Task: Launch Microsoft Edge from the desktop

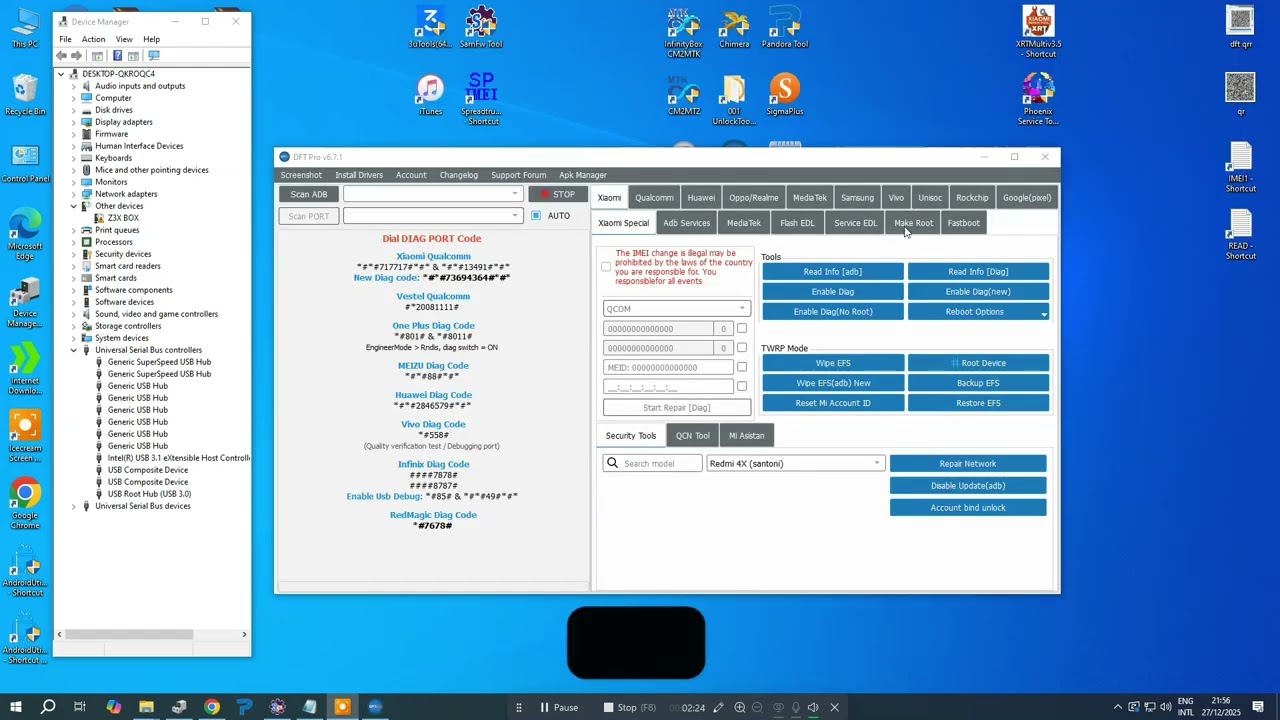Action: (x=25, y=234)
